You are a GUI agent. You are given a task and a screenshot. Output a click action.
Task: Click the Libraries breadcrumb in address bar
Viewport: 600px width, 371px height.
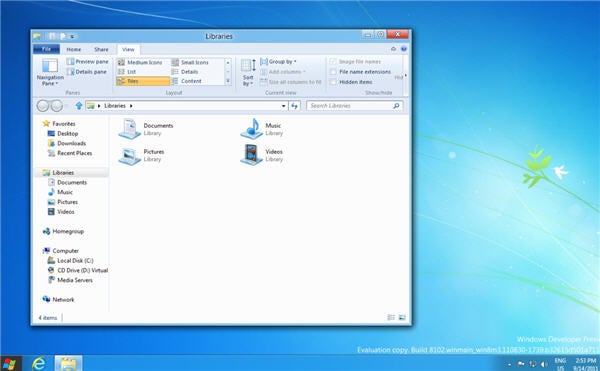tap(115, 106)
